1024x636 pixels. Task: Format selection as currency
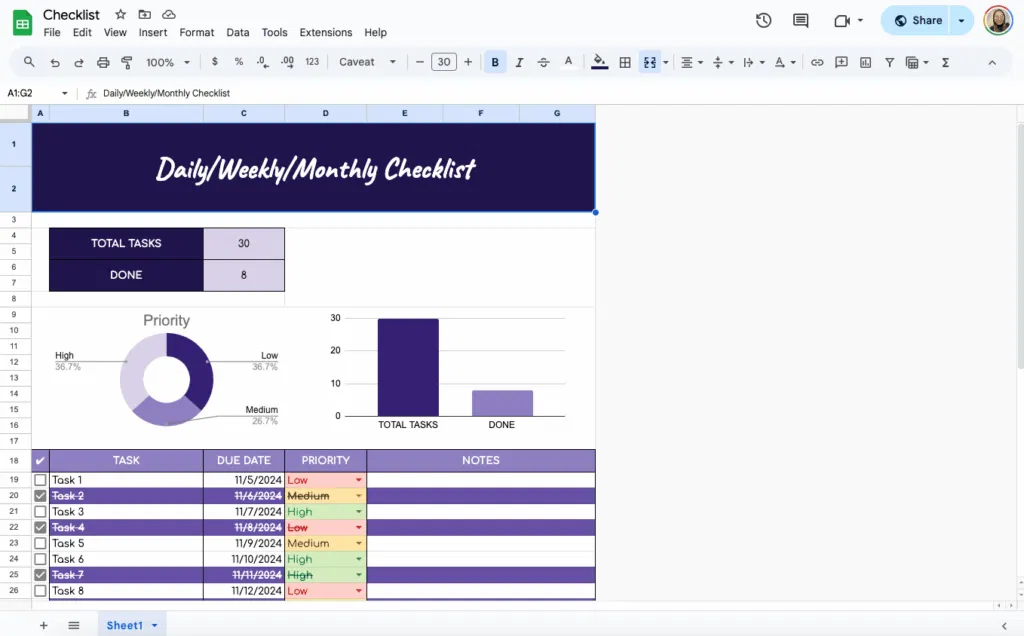(x=215, y=62)
